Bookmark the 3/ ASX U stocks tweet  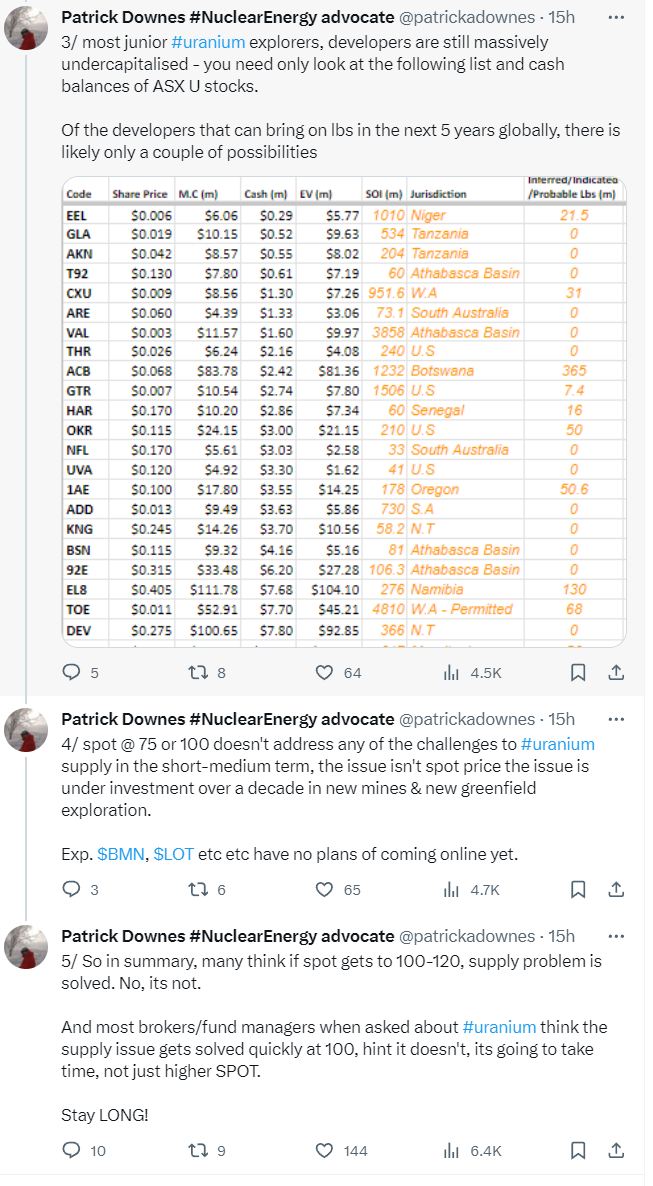click(578, 673)
